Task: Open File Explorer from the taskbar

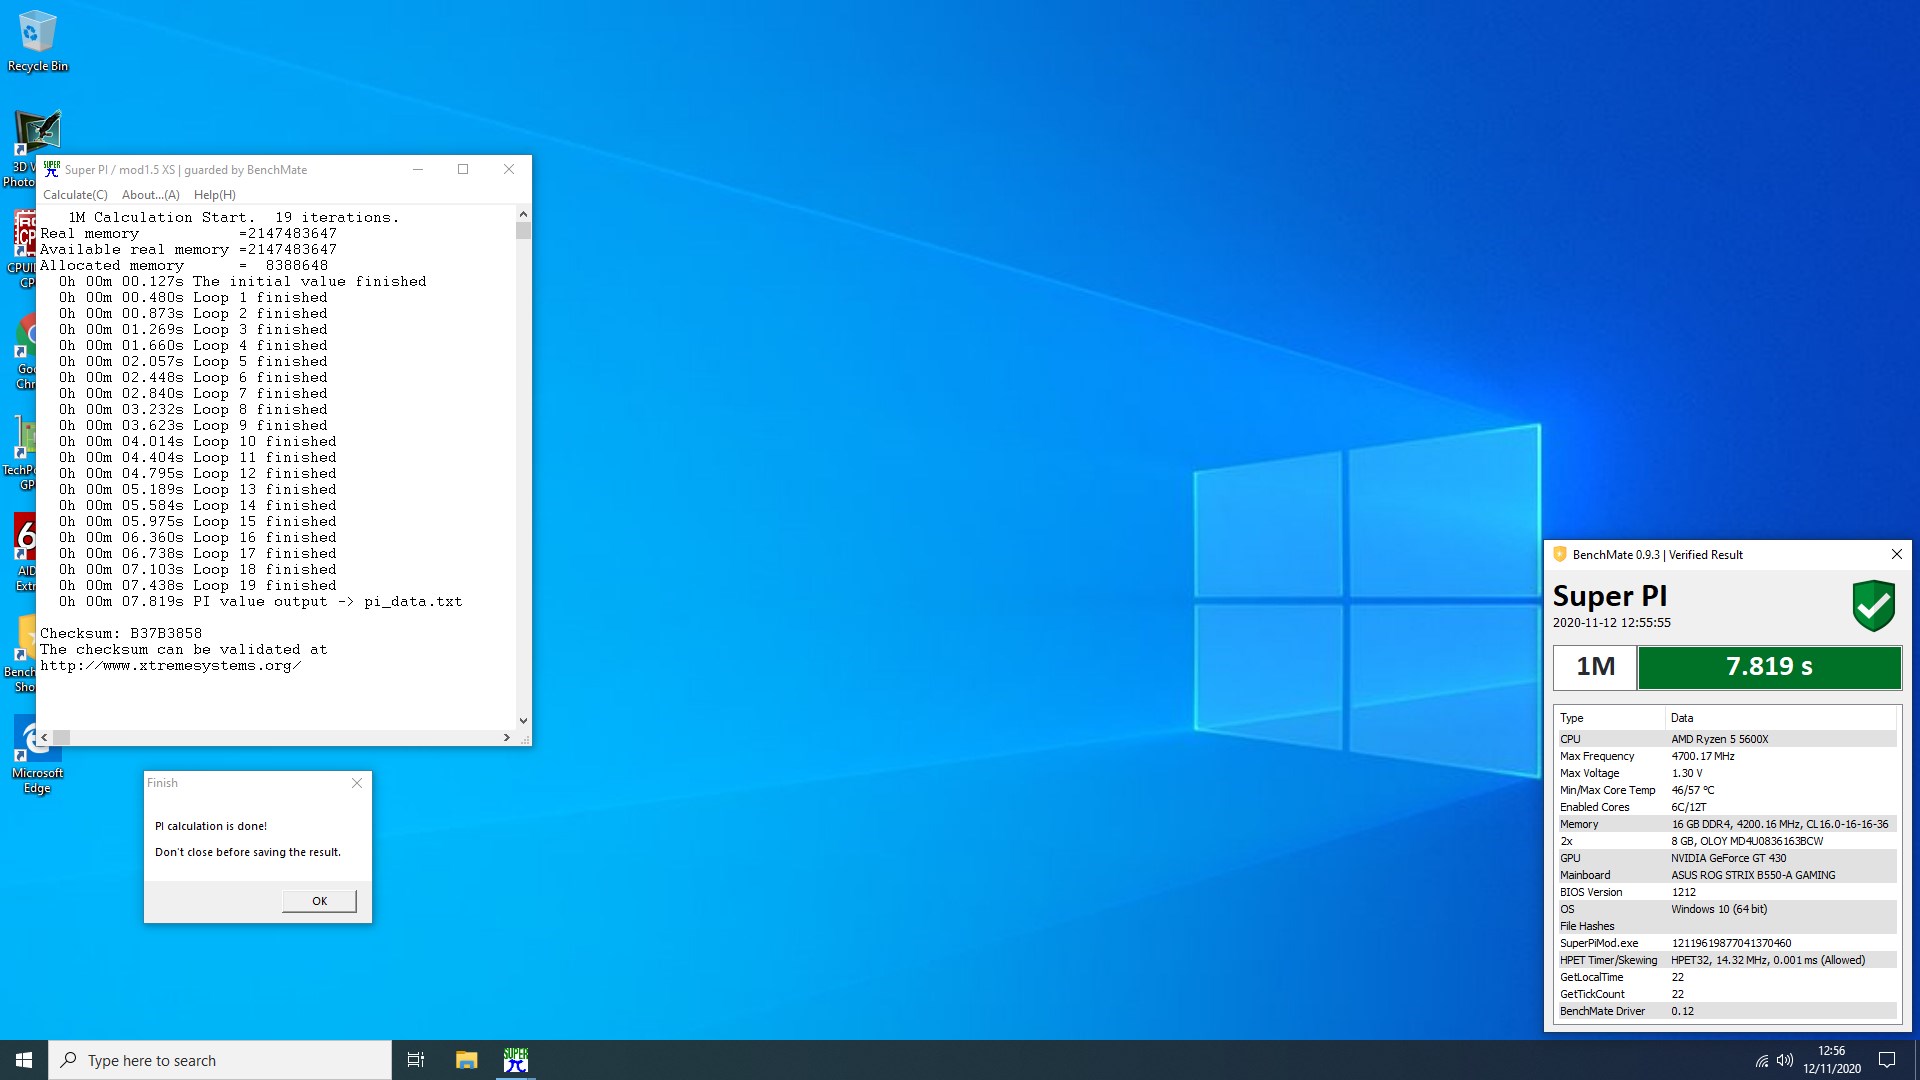Action: pos(466,1060)
